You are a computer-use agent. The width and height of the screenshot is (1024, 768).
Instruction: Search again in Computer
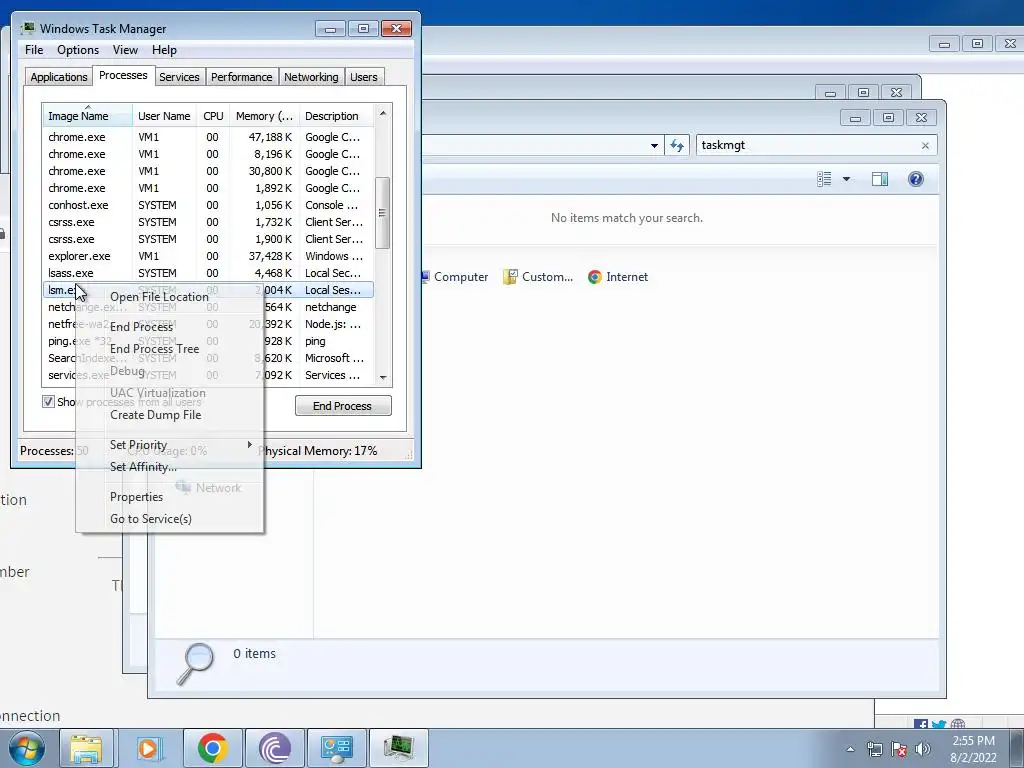point(454,277)
